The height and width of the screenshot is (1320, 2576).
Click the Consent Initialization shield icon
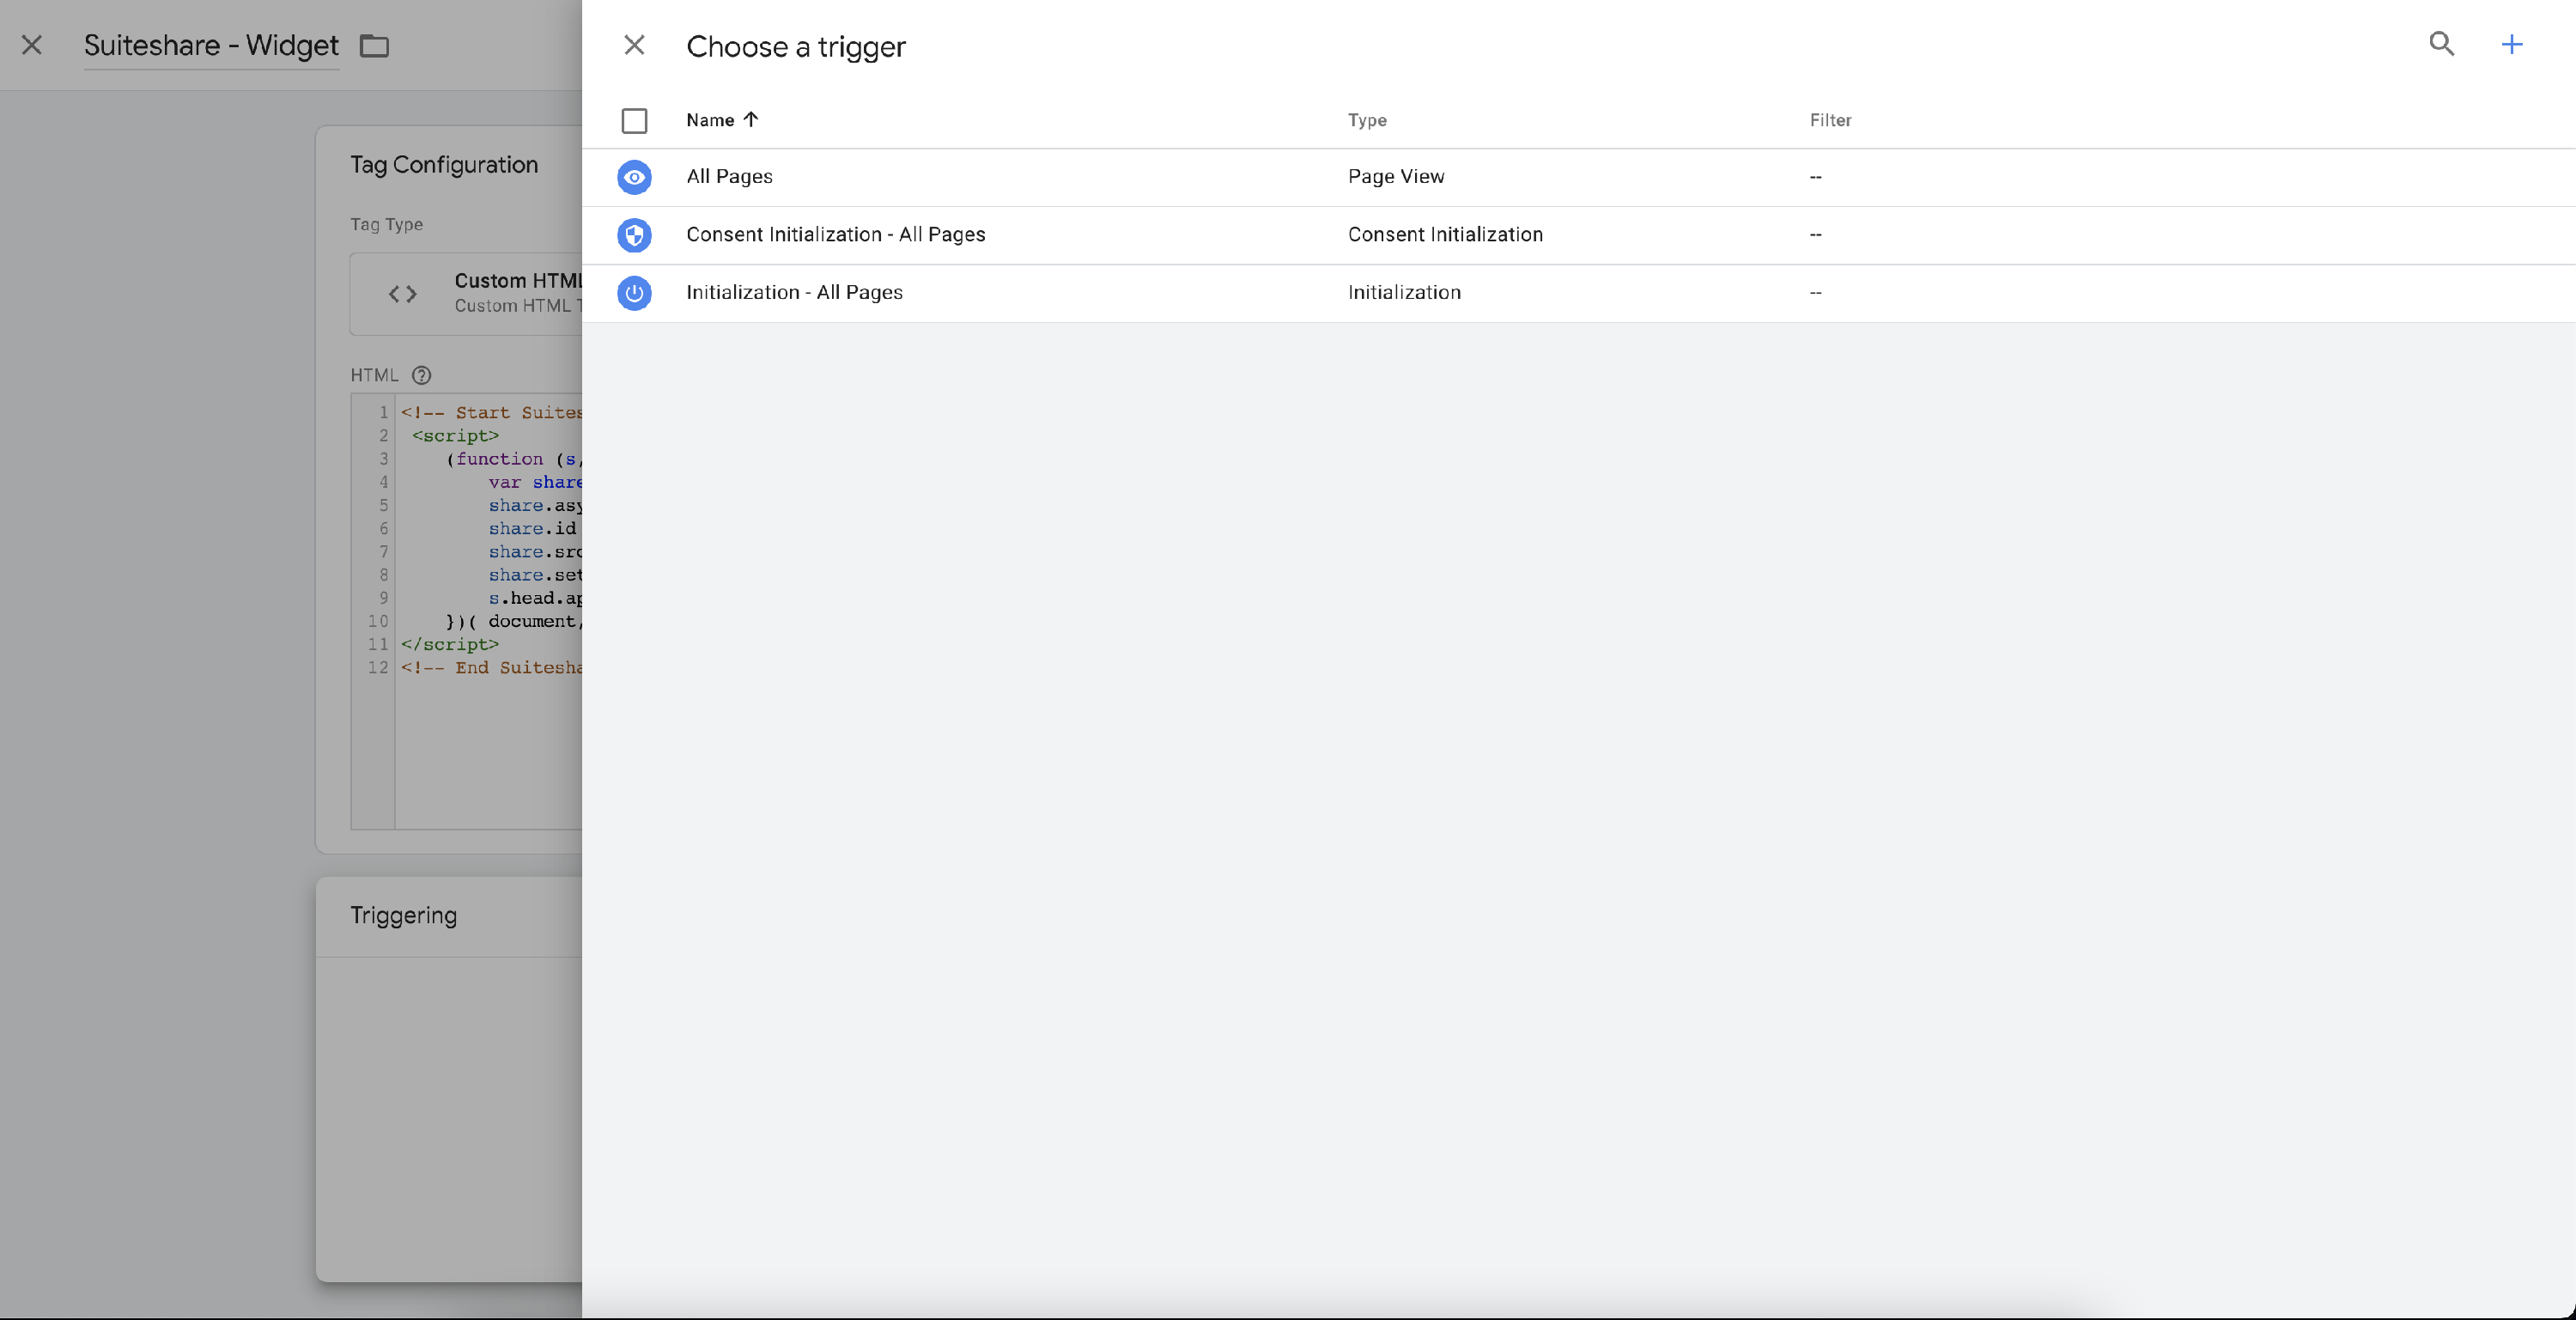(x=634, y=235)
